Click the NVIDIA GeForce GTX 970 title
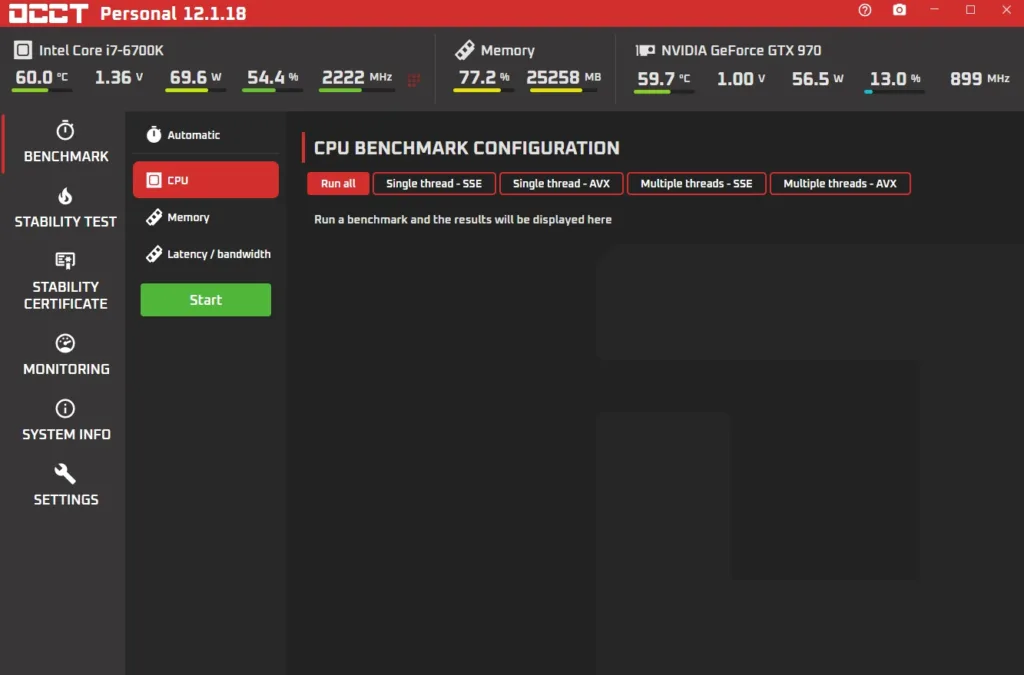 741,50
